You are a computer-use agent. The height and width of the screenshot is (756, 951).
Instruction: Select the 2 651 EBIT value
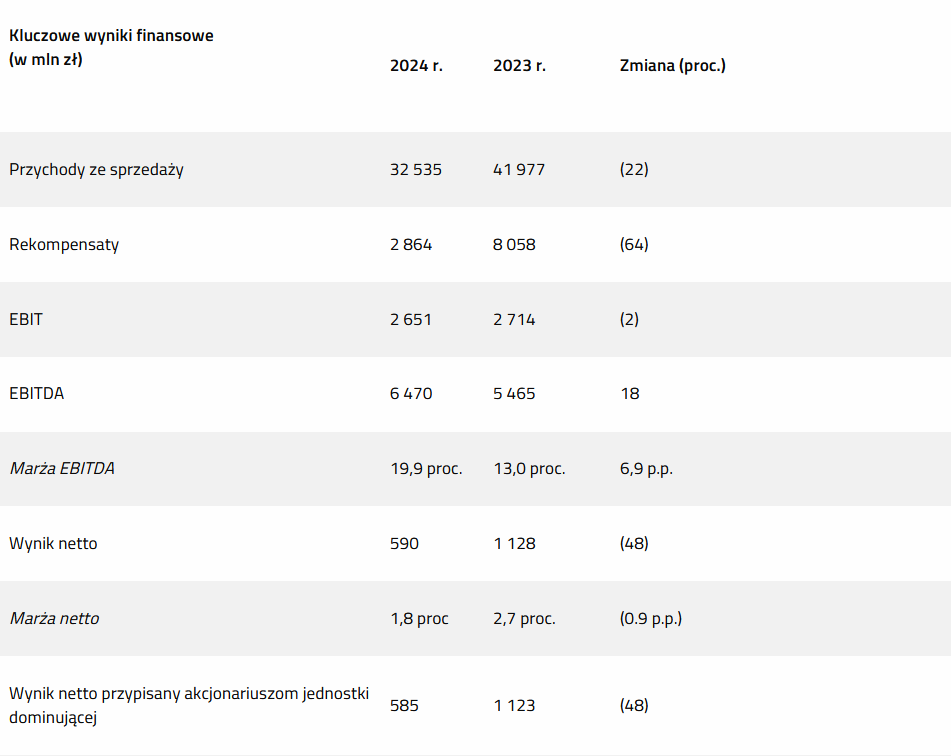click(411, 319)
